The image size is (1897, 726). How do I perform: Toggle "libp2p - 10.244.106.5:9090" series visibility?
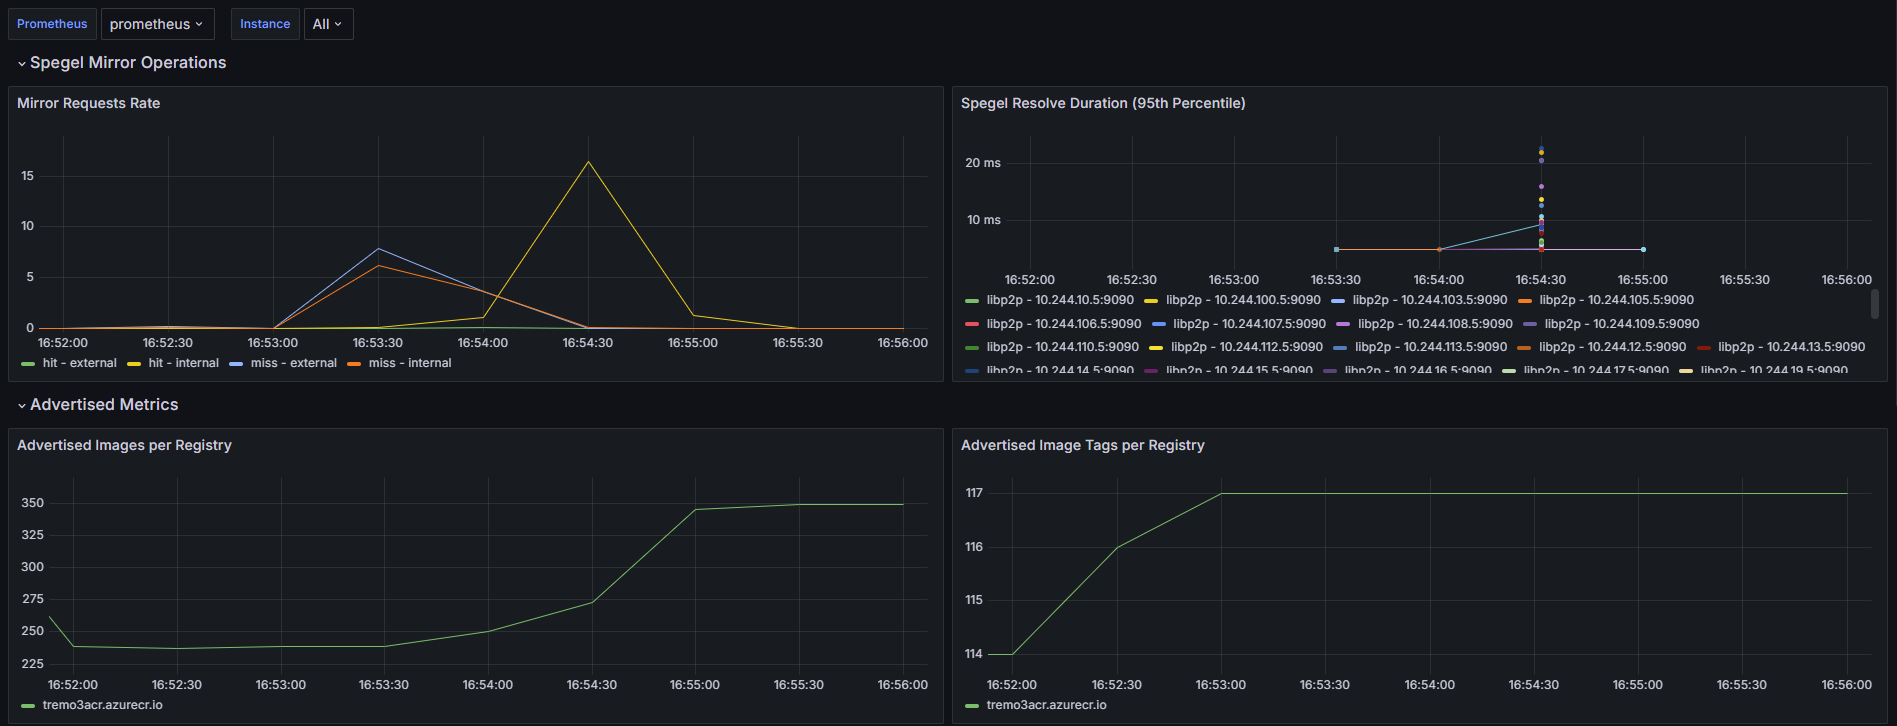click(1063, 324)
